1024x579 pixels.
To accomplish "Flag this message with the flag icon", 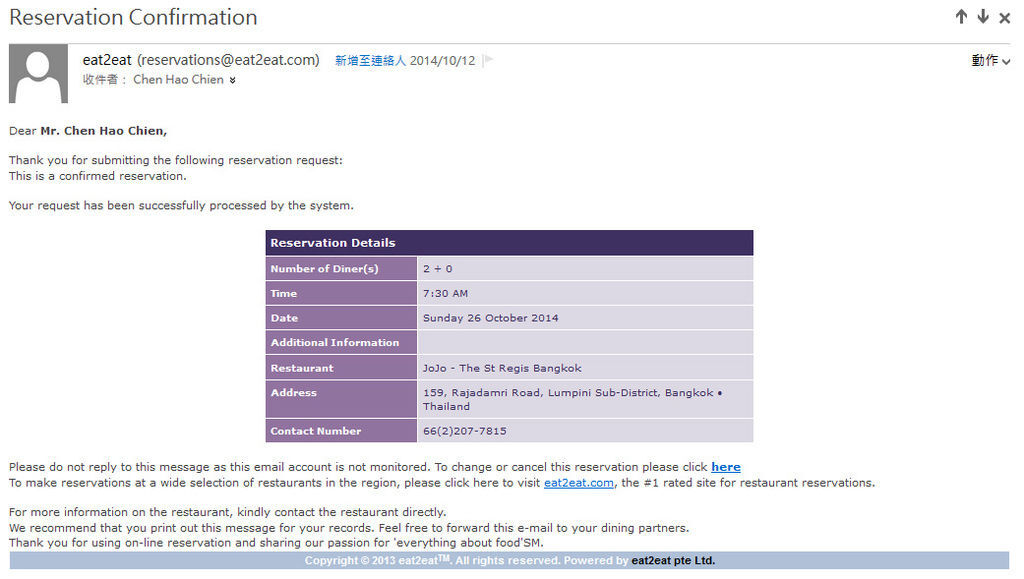I will click(x=488, y=60).
